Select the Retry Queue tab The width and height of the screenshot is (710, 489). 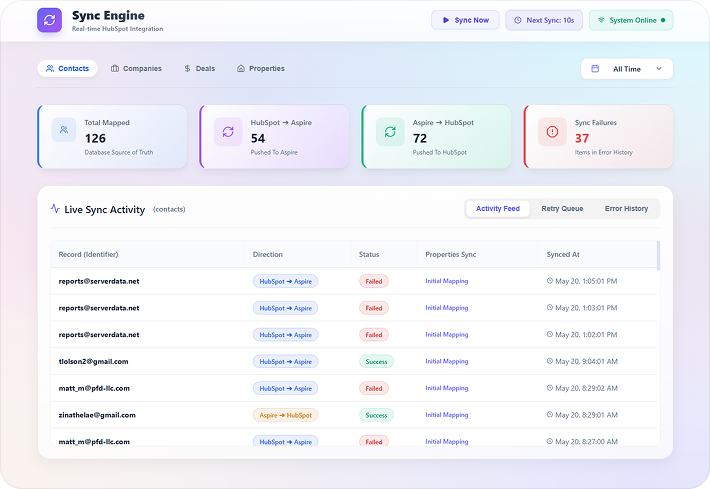point(562,209)
